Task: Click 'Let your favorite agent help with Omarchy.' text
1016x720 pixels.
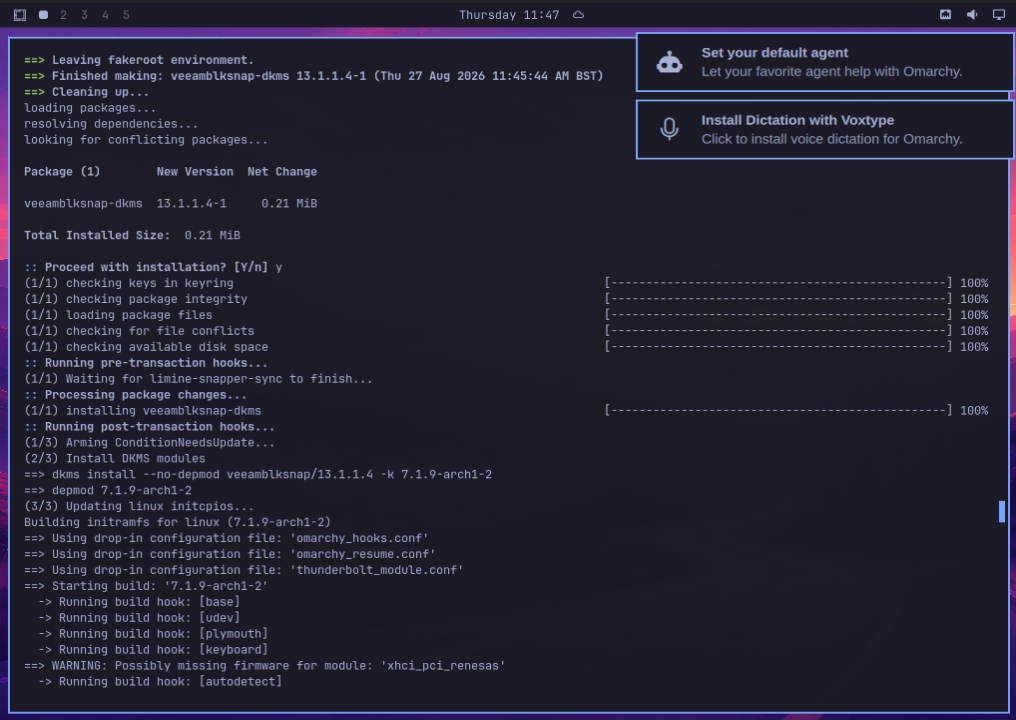Action: (x=832, y=72)
